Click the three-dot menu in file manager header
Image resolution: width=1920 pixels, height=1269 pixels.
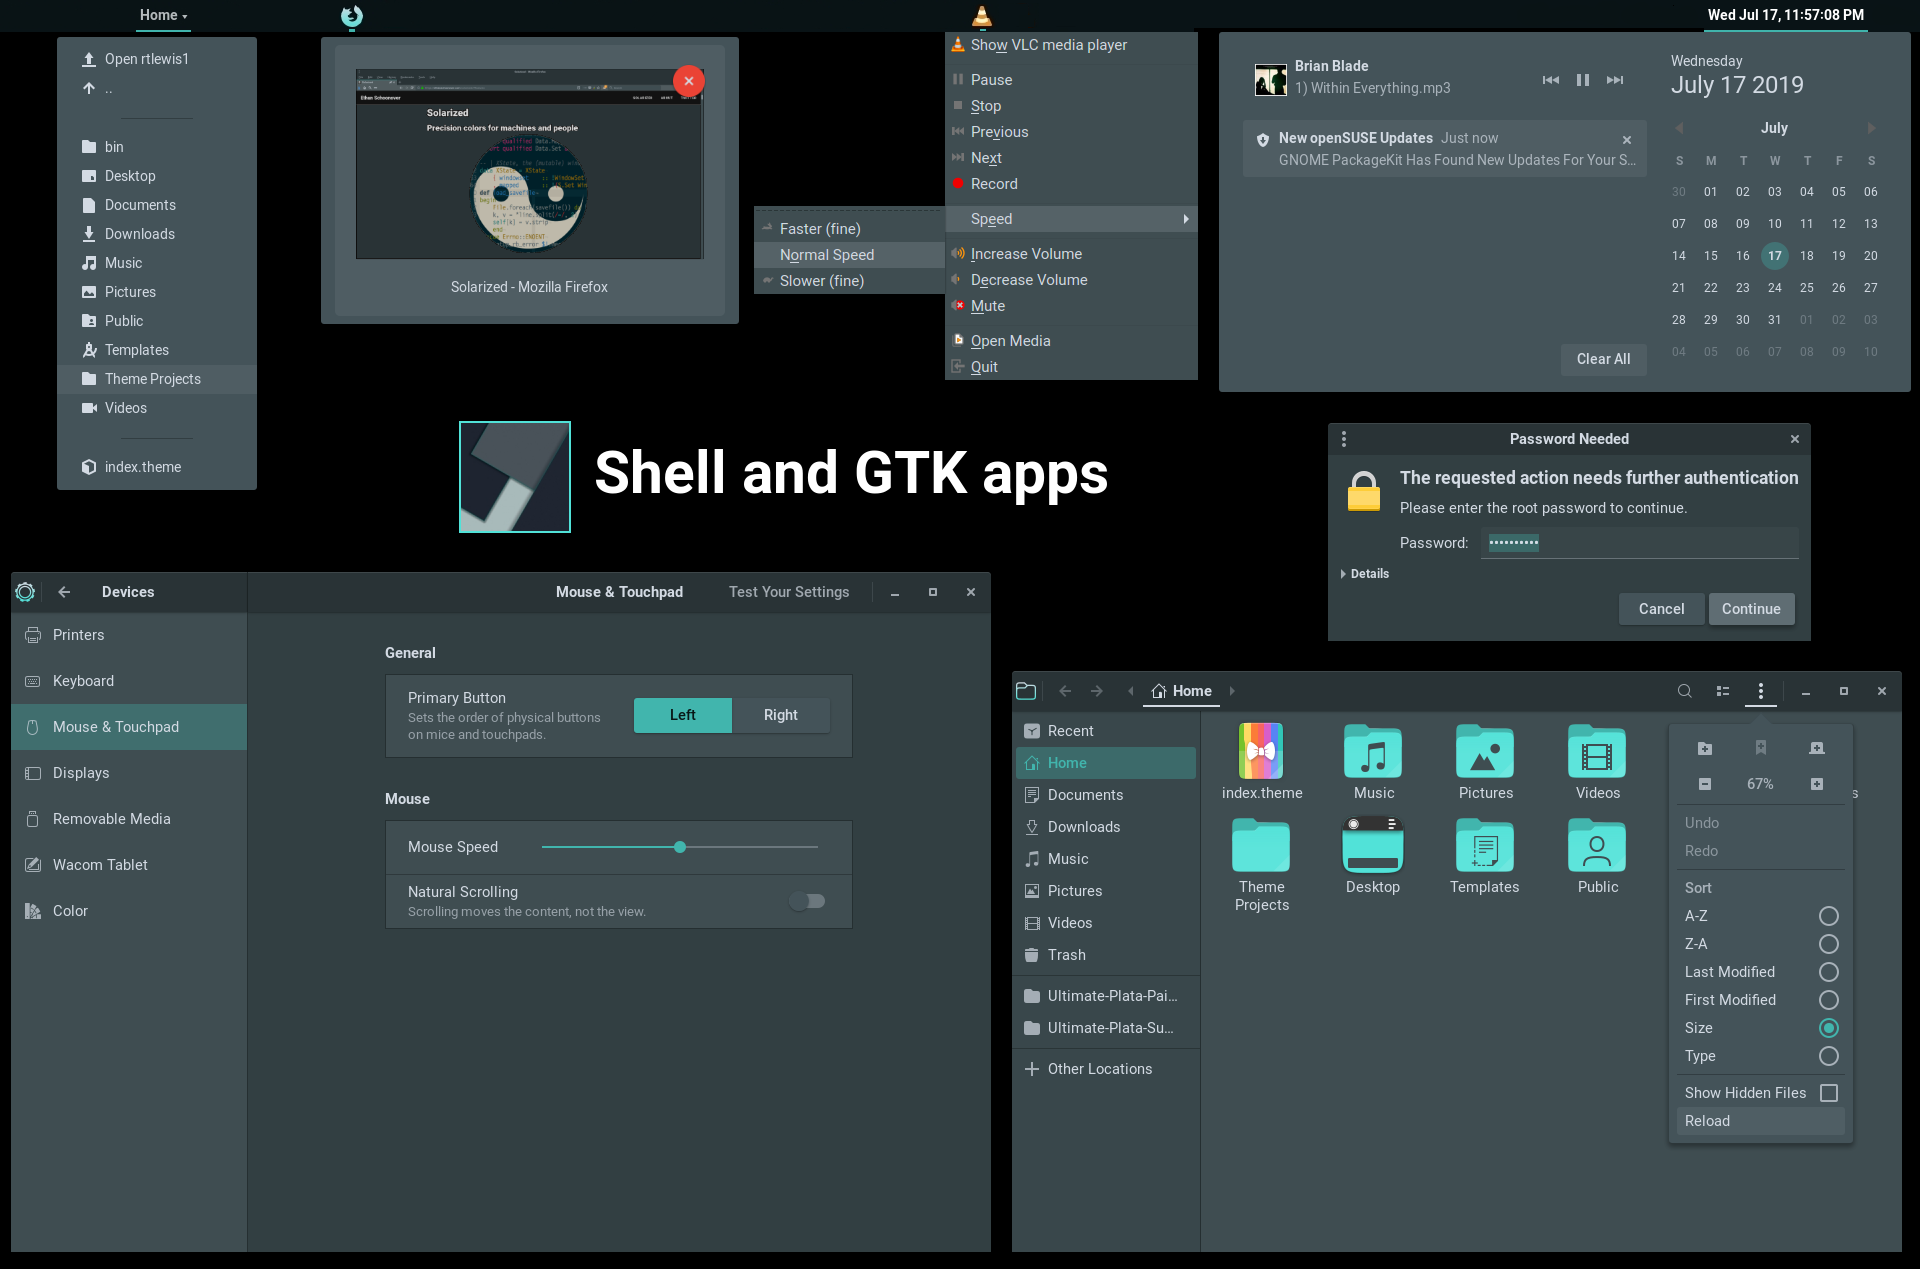point(1761,691)
